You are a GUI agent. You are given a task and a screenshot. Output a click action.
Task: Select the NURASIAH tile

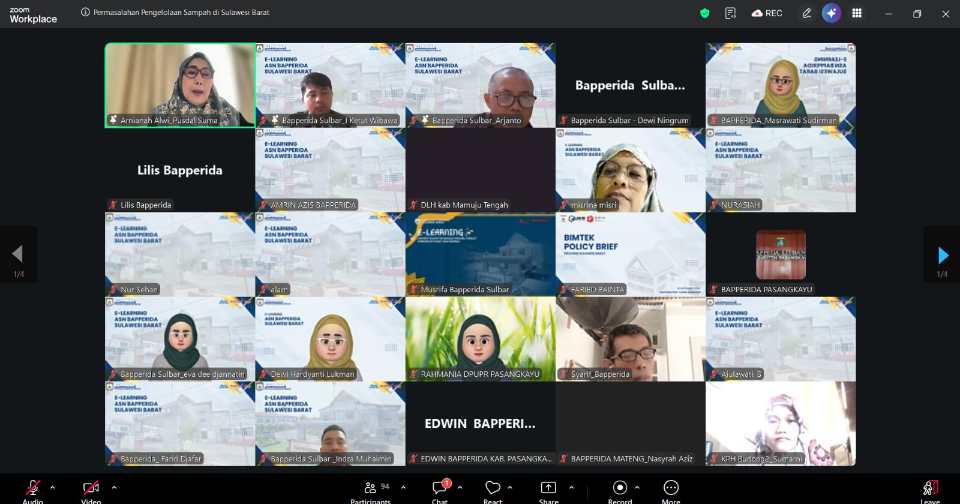coord(781,170)
